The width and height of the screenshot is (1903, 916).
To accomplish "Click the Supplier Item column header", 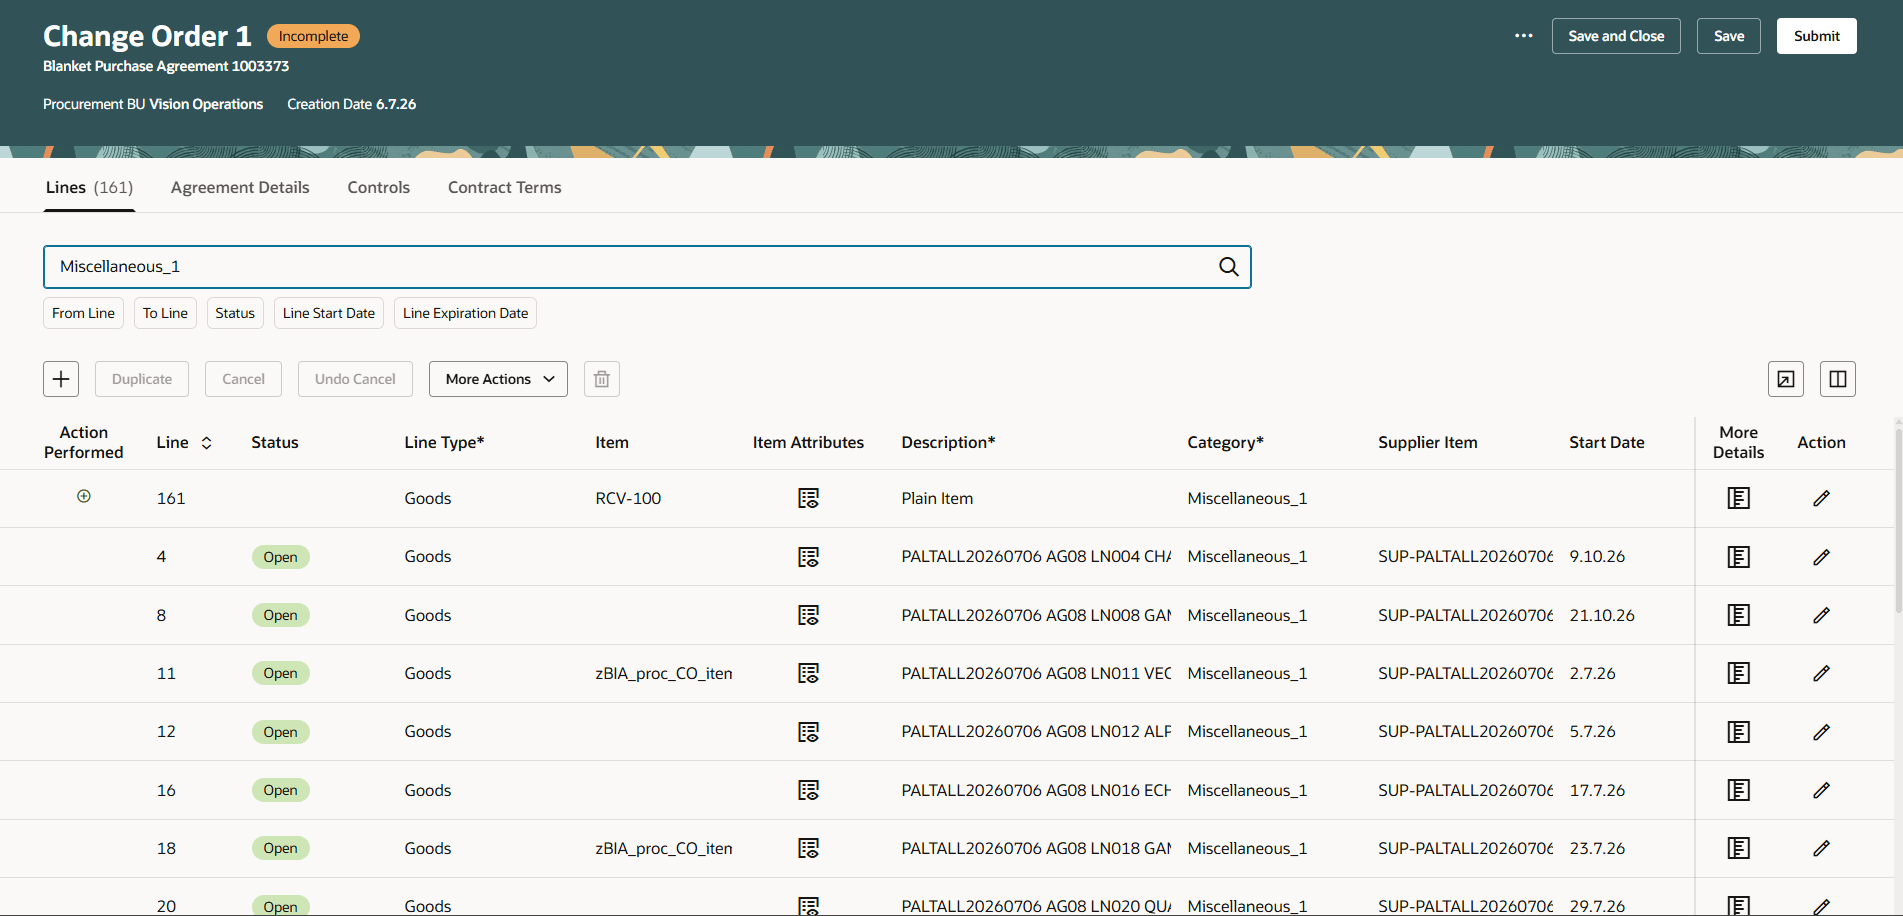I will coord(1427,443).
